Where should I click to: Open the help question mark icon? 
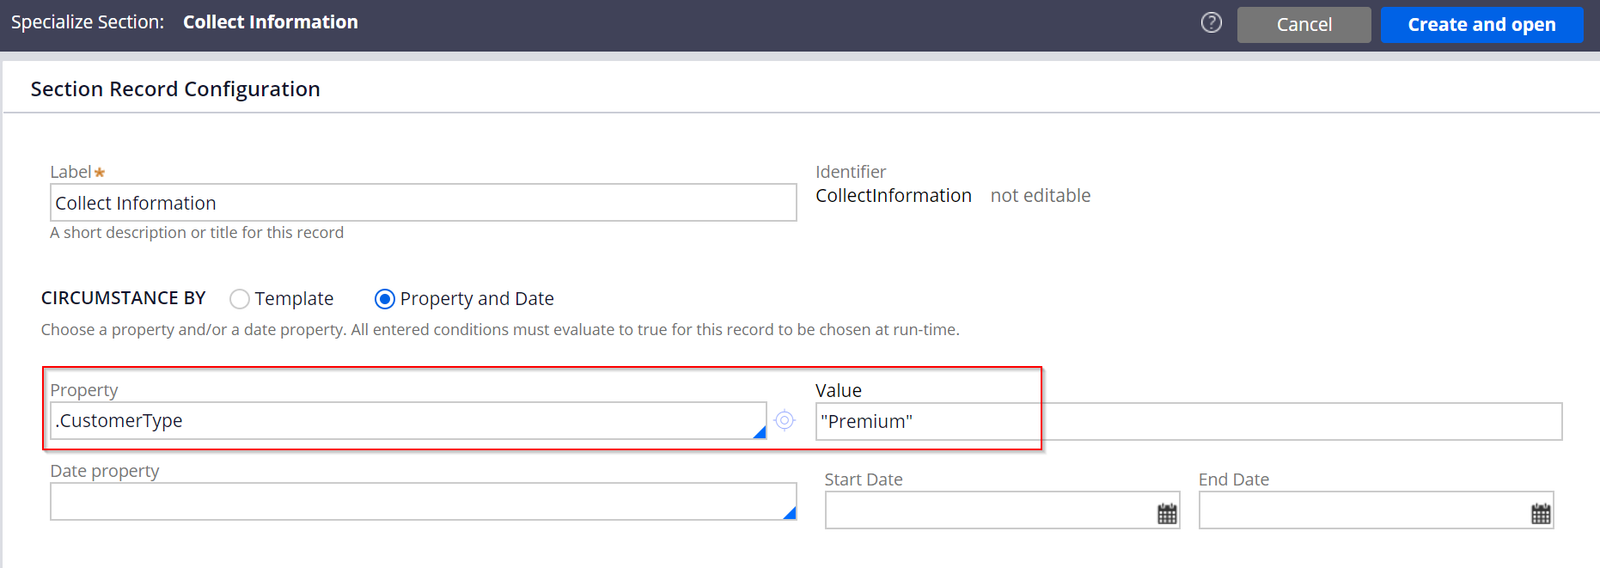click(1211, 22)
